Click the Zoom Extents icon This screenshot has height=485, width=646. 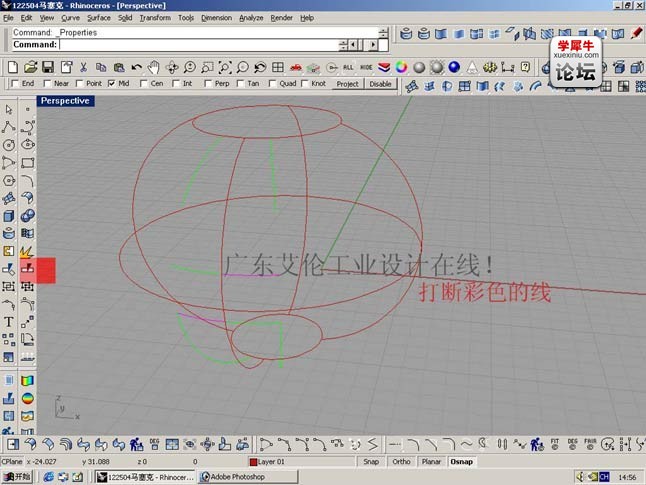point(225,67)
